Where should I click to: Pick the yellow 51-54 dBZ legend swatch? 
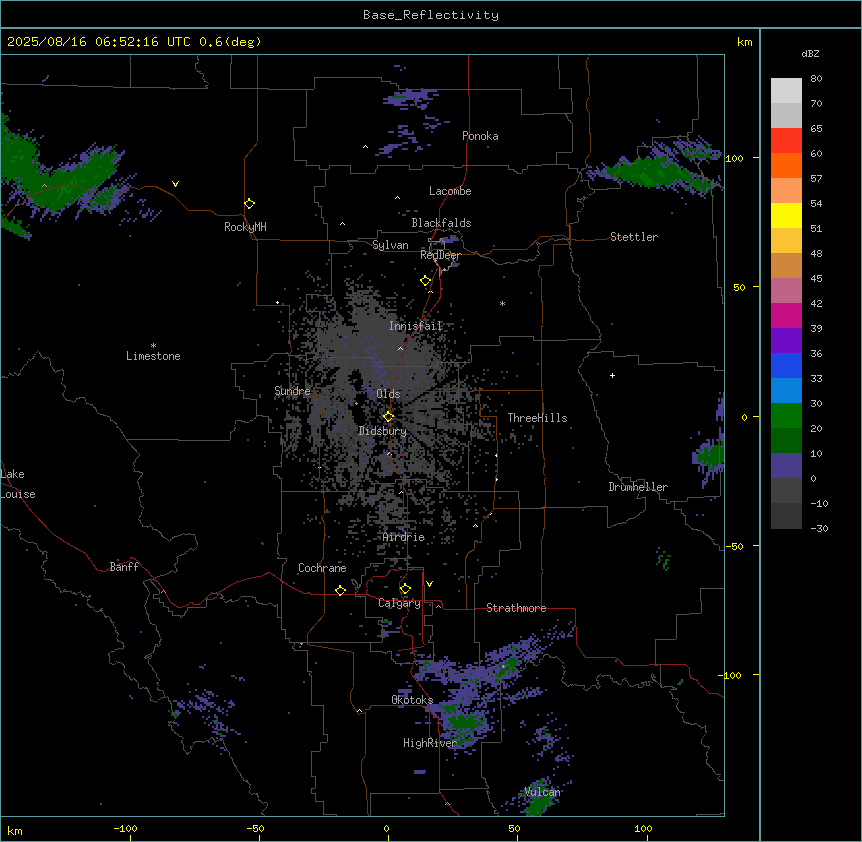pyautogui.click(x=786, y=215)
